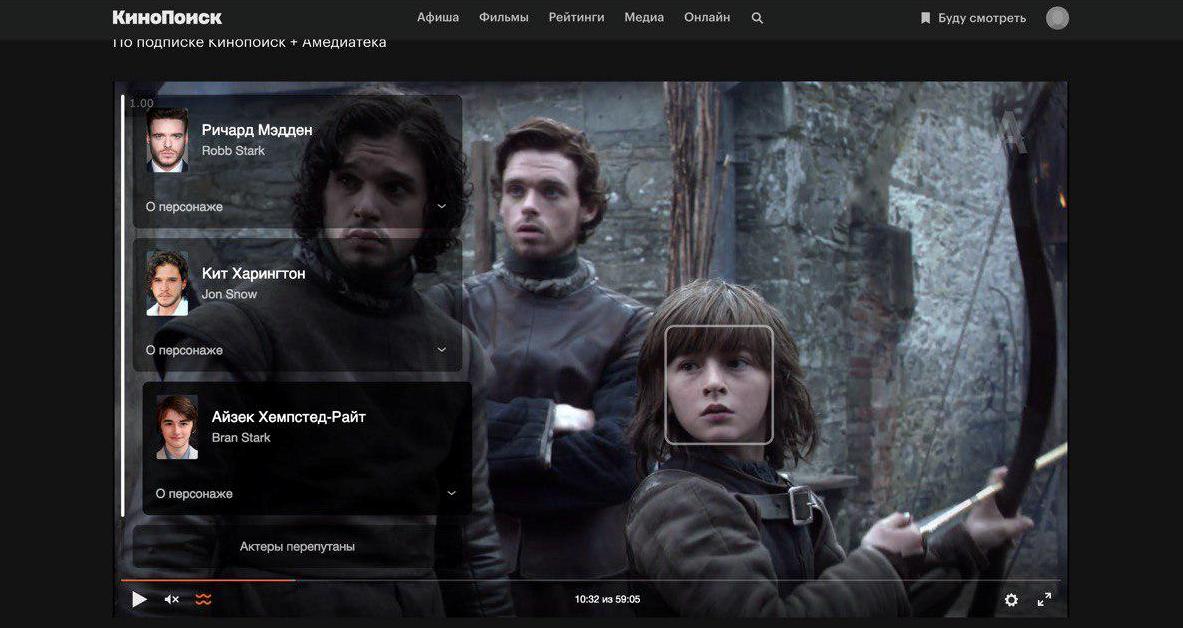The height and width of the screenshot is (628, 1183).
Task: Click the Кит Харингтон actor photo
Action: pyautogui.click(x=167, y=283)
